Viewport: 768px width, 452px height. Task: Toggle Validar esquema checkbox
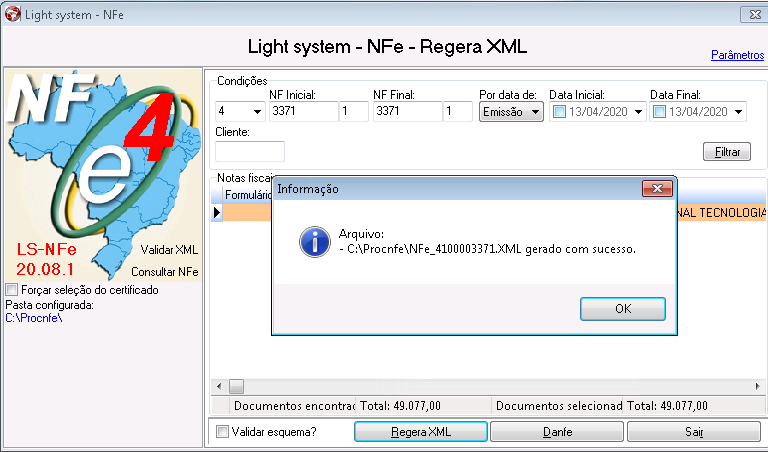[x=222, y=431]
